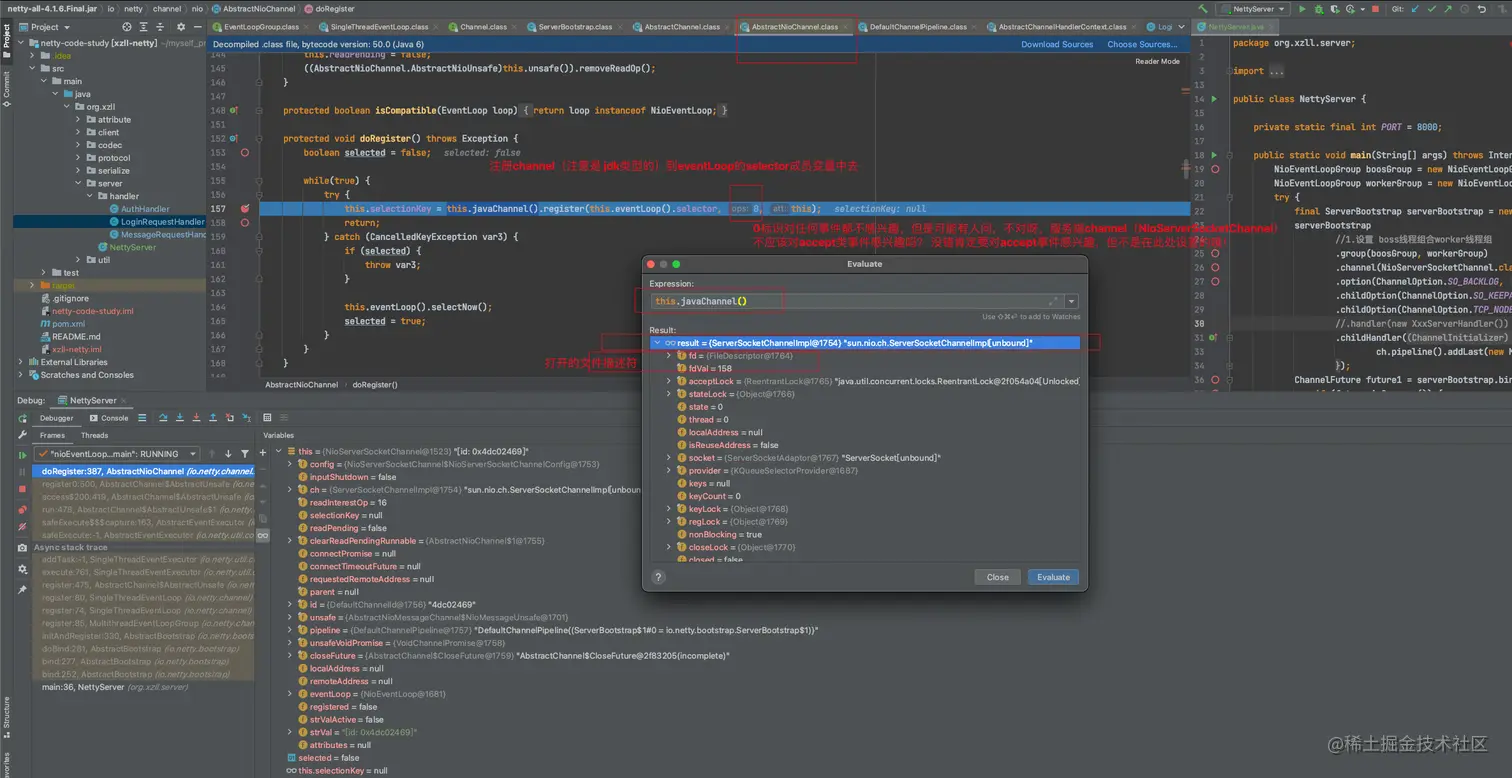Click the Git rollback undo arrow icon

1482,9
